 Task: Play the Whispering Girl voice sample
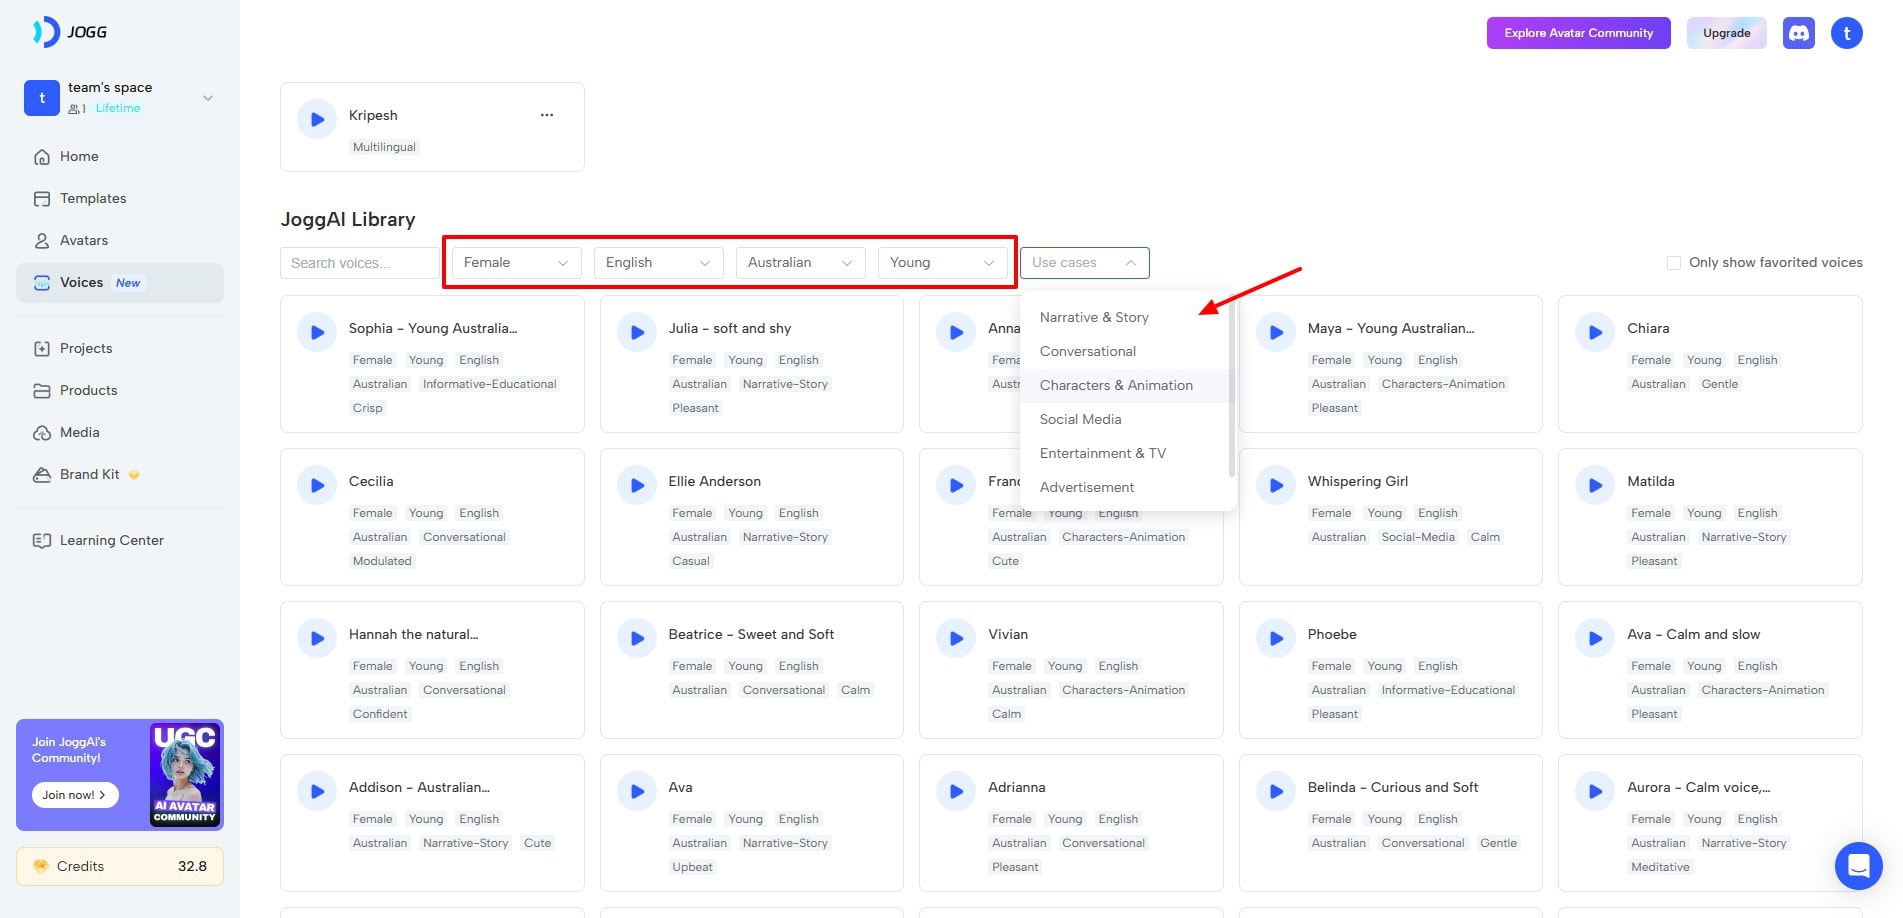[1276, 486]
